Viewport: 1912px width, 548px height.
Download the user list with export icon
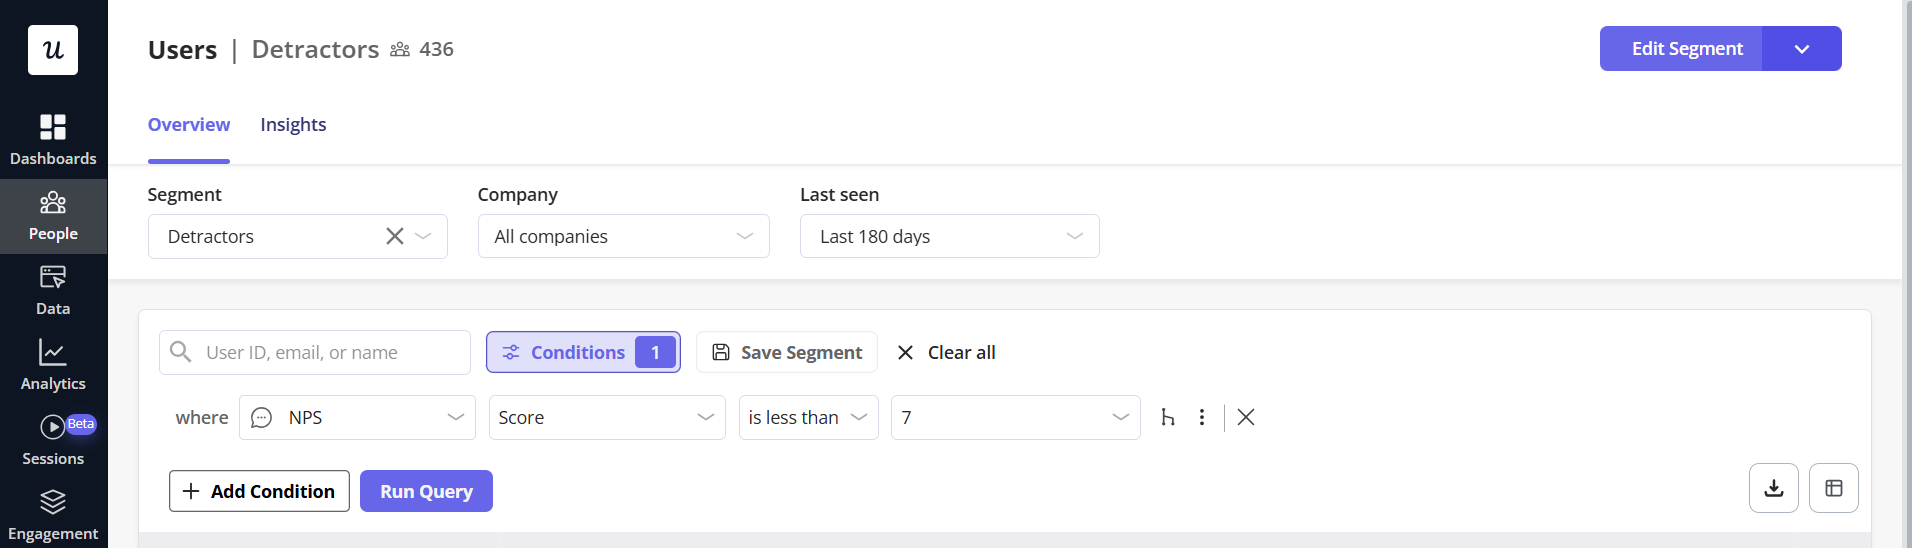coord(1773,488)
